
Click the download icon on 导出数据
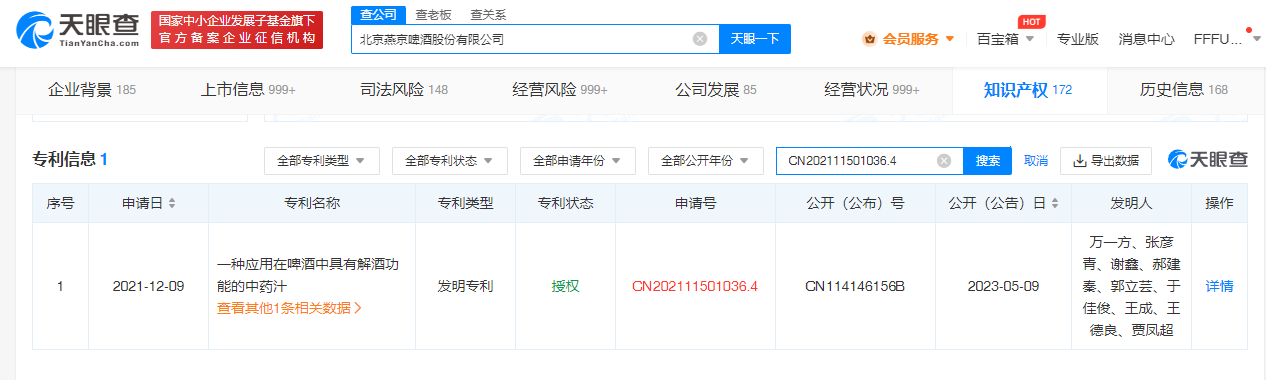(1080, 160)
